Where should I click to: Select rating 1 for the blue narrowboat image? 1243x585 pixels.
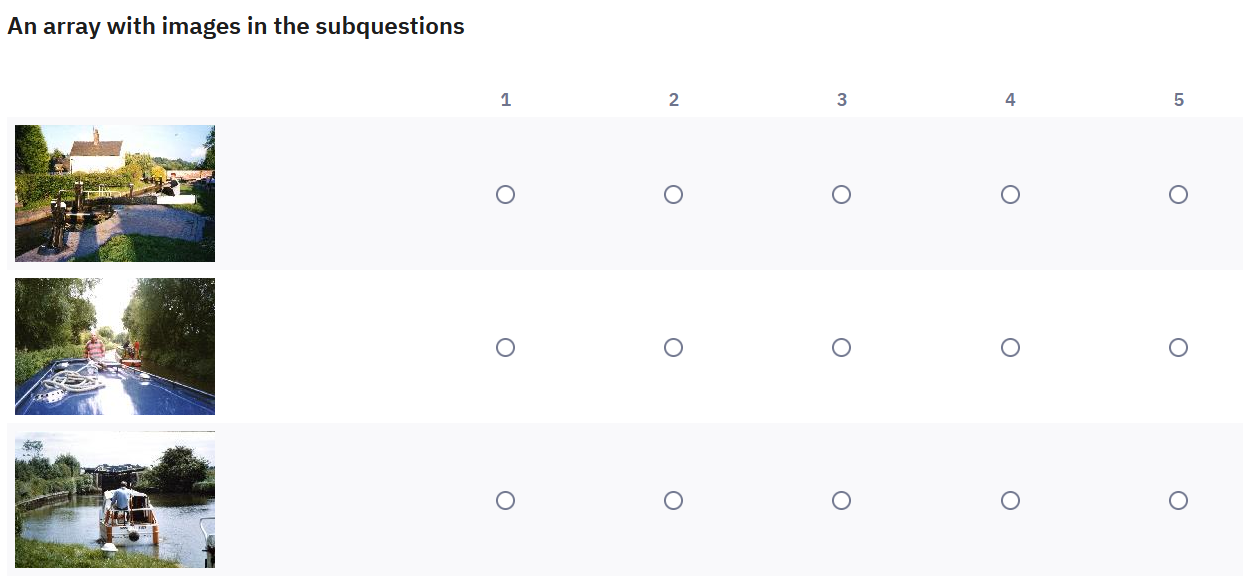(x=505, y=347)
